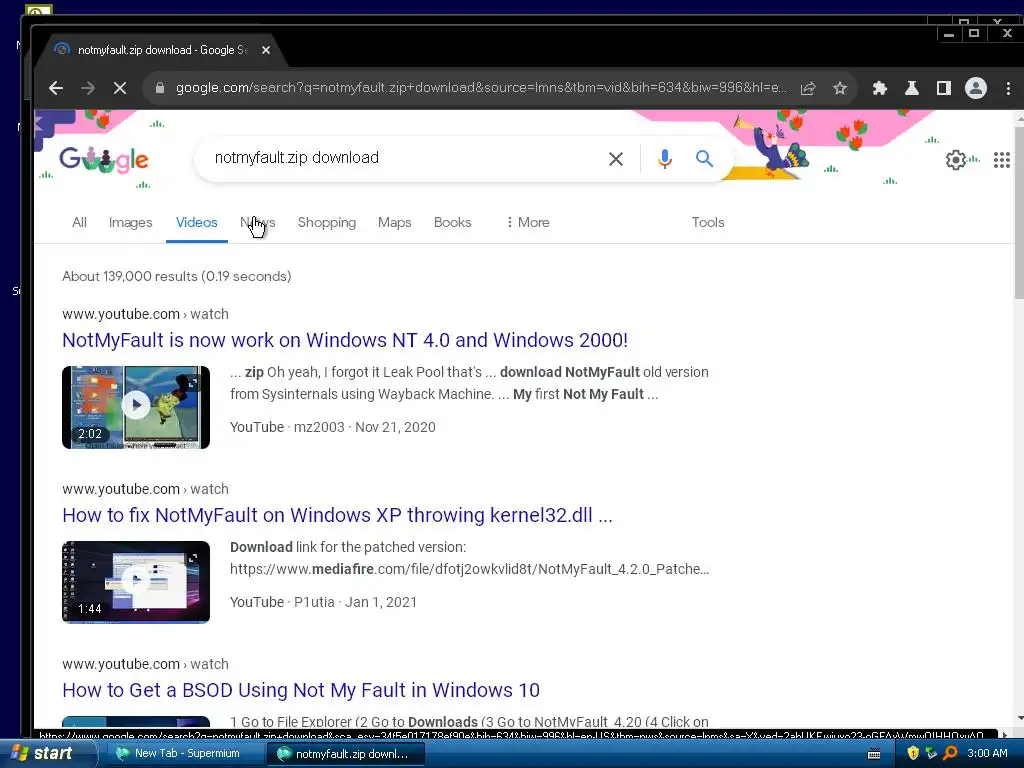1024x768 pixels.
Task: Open the News tab
Action: click(x=258, y=223)
